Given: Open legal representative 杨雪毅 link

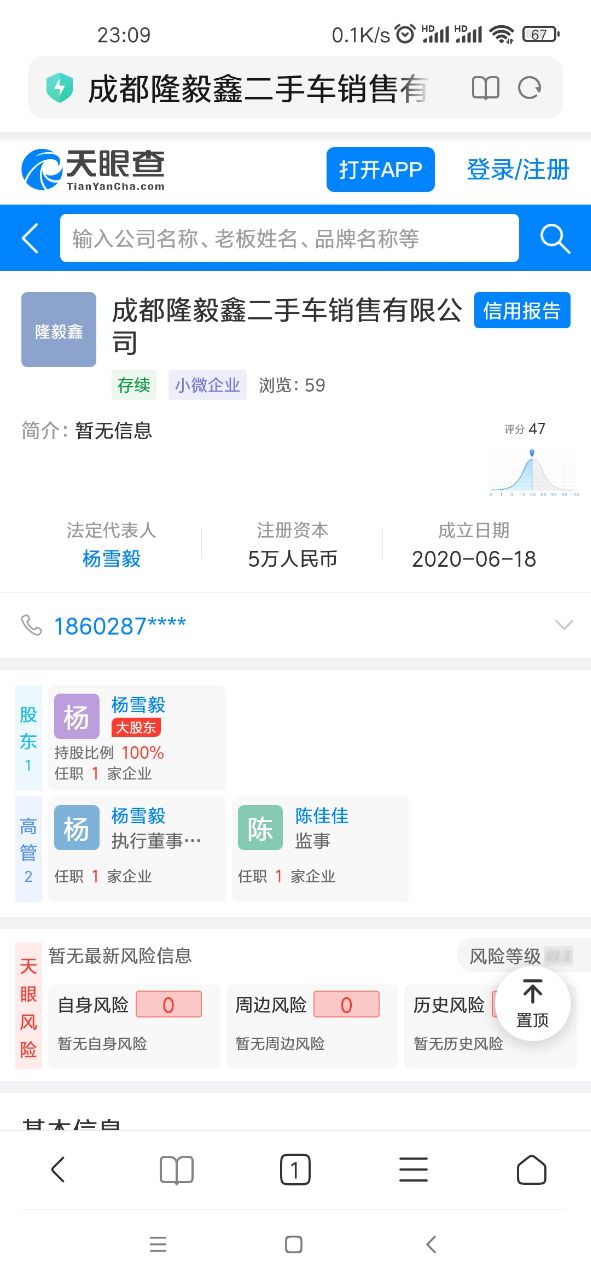Looking at the screenshot, I should [111, 559].
